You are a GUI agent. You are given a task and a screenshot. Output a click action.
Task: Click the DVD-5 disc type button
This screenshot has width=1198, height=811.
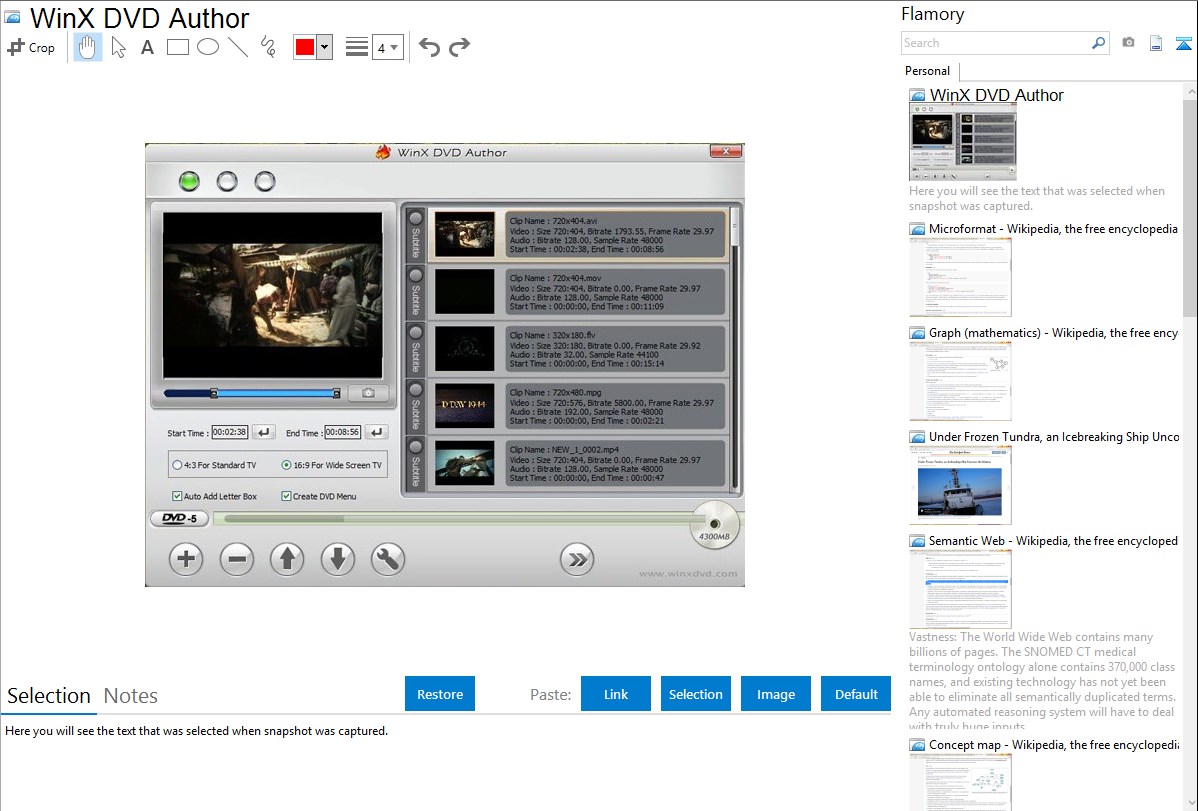[180, 518]
